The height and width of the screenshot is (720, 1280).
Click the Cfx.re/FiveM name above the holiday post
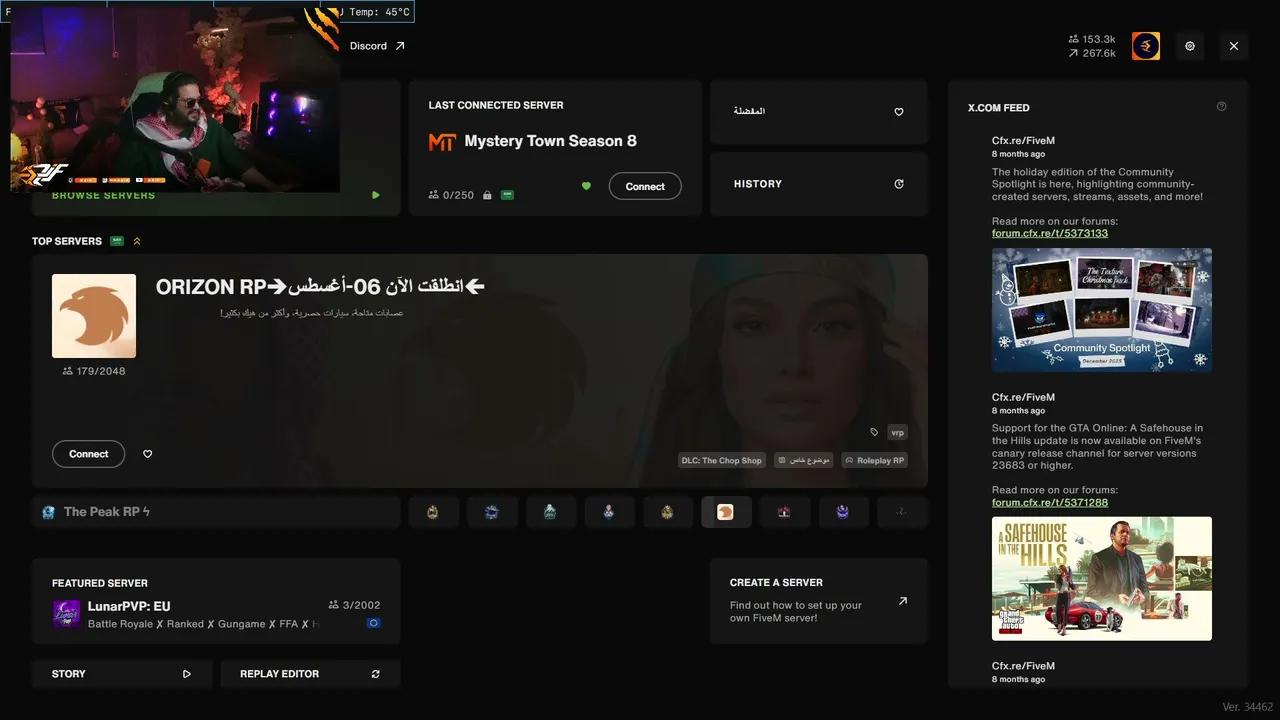pos(1023,141)
